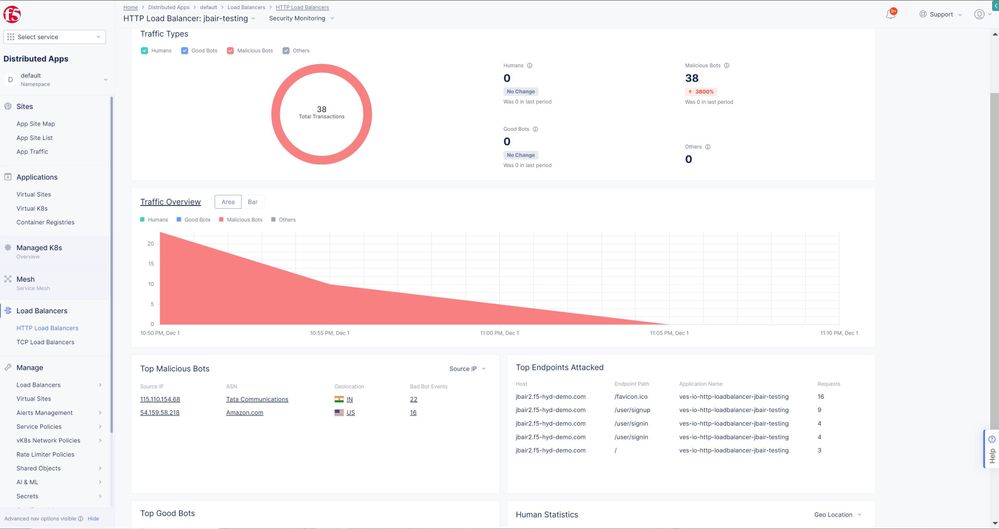Toggle the Good Bots checkbox

click(x=185, y=50)
